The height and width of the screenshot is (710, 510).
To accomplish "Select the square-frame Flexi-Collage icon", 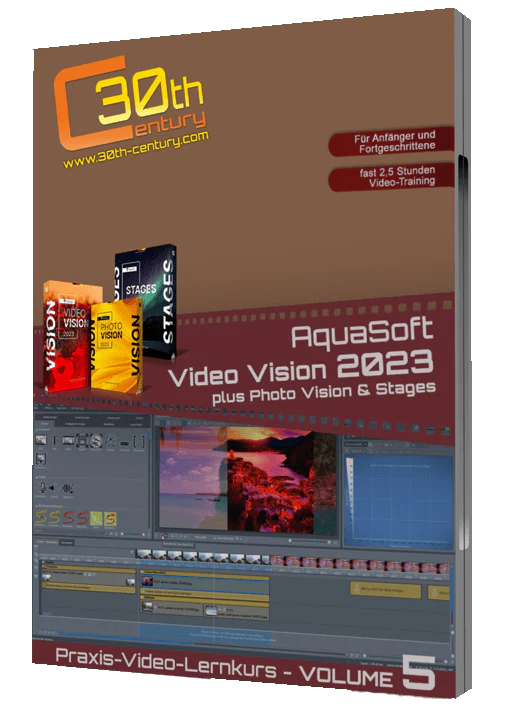I will coord(82,441).
